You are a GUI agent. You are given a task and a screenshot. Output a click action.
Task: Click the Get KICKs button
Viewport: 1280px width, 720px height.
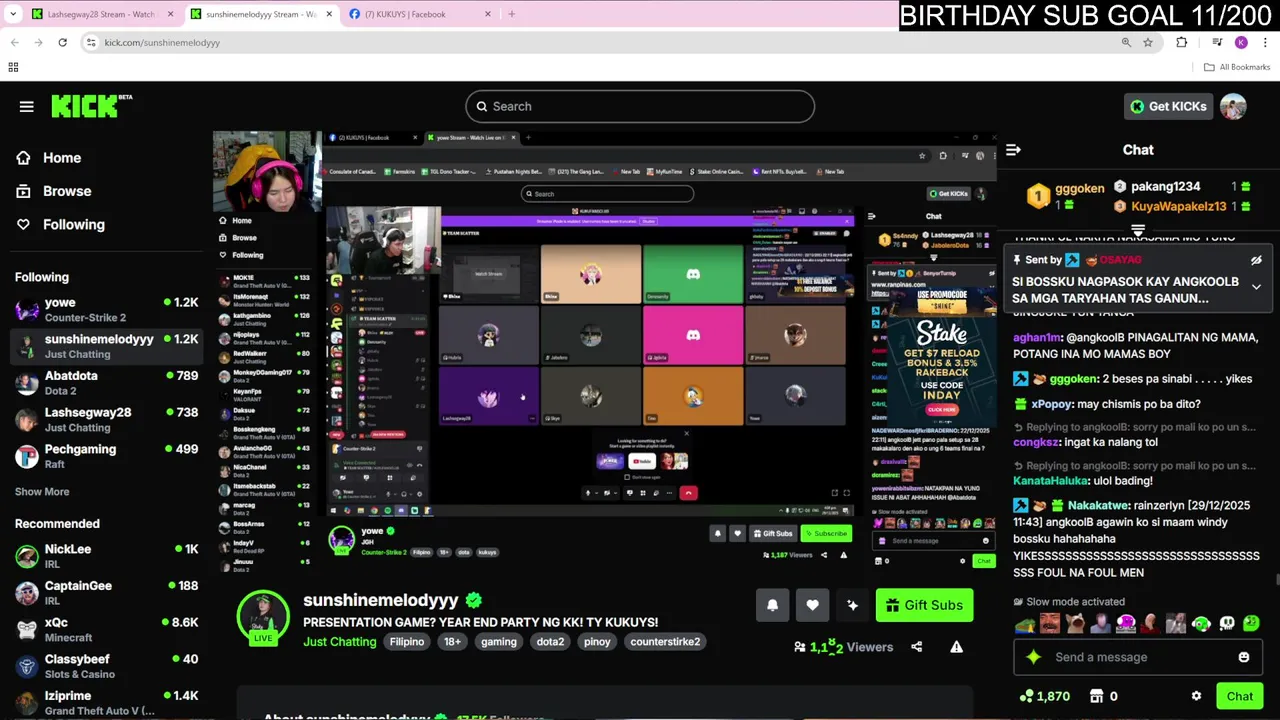click(1167, 106)
